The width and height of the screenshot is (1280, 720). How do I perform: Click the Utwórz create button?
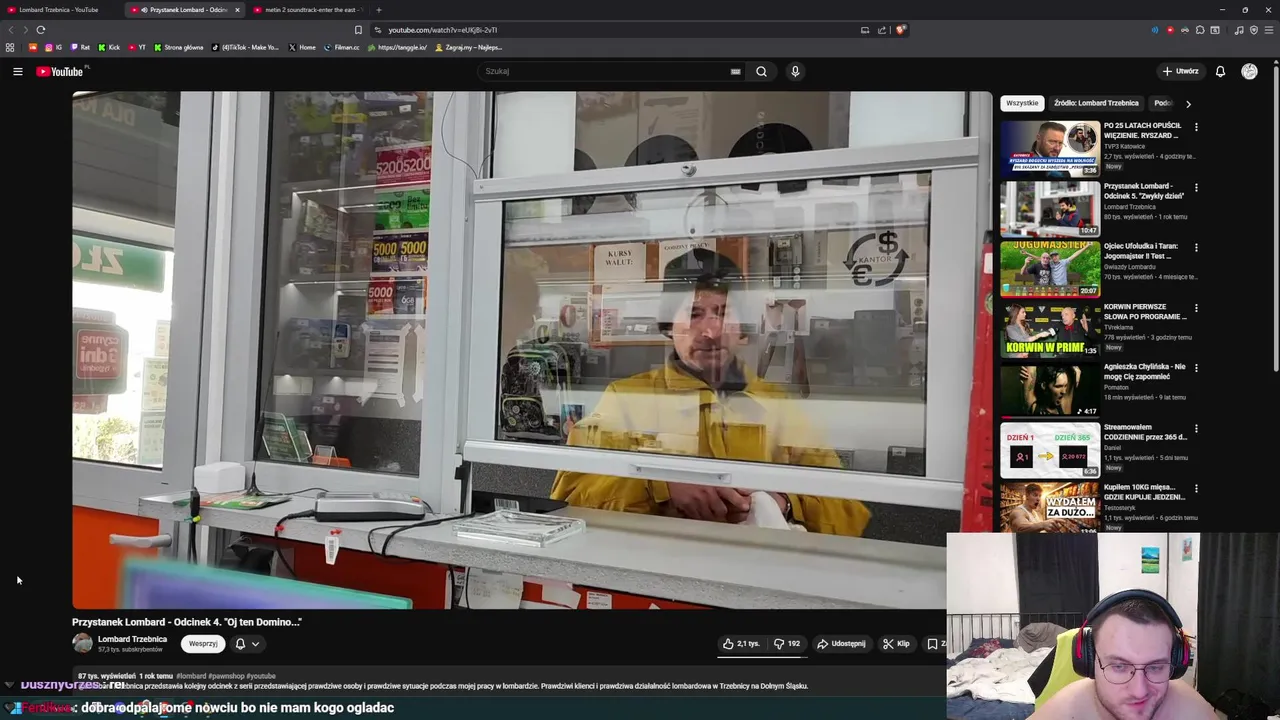[x=1181, y=71]
